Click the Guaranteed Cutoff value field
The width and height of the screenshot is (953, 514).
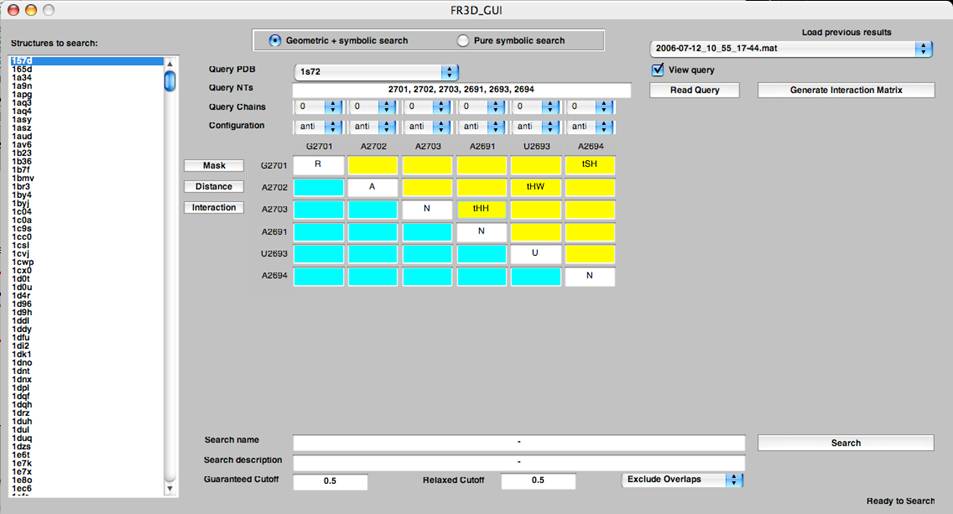coord(330,481)
